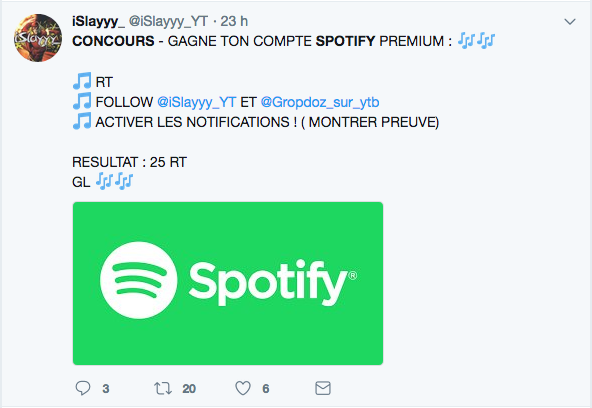Like the tweet with the heart icon
Viewport: 592px width, 408px height.
(x=243, y=388)
